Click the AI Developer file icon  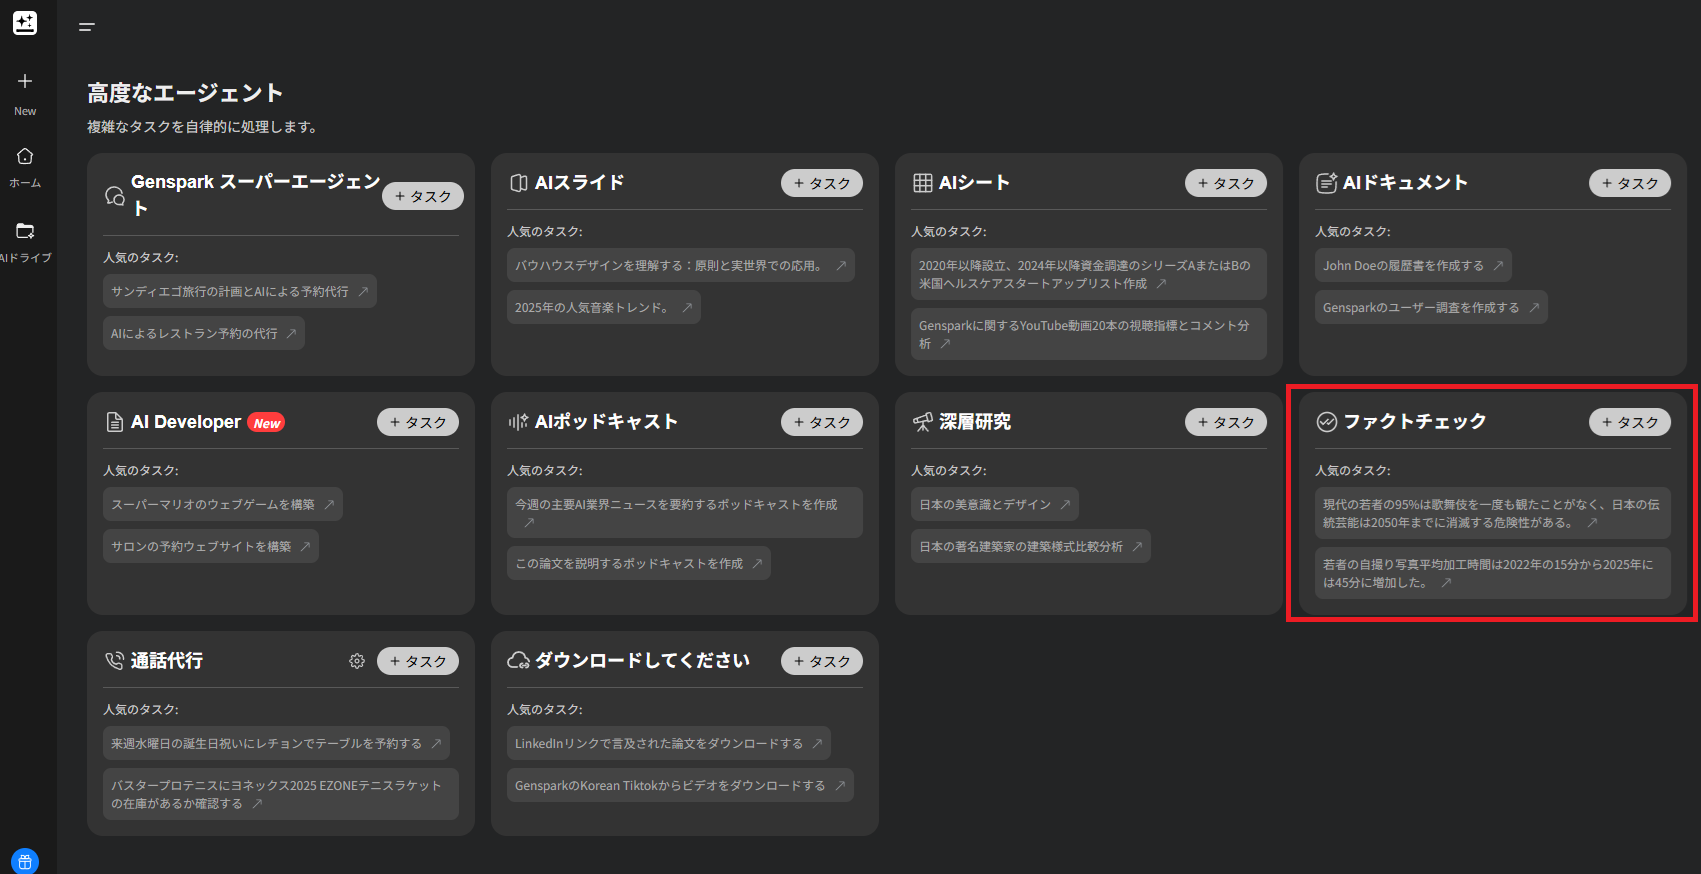115,422
